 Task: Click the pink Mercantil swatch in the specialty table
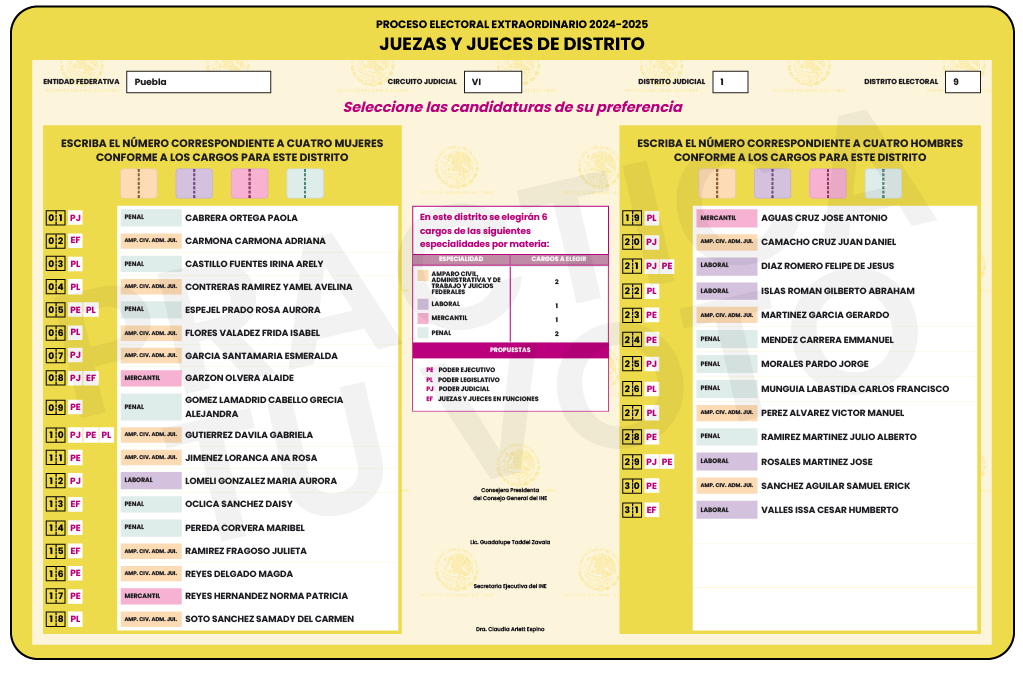(x=423, y=318)
